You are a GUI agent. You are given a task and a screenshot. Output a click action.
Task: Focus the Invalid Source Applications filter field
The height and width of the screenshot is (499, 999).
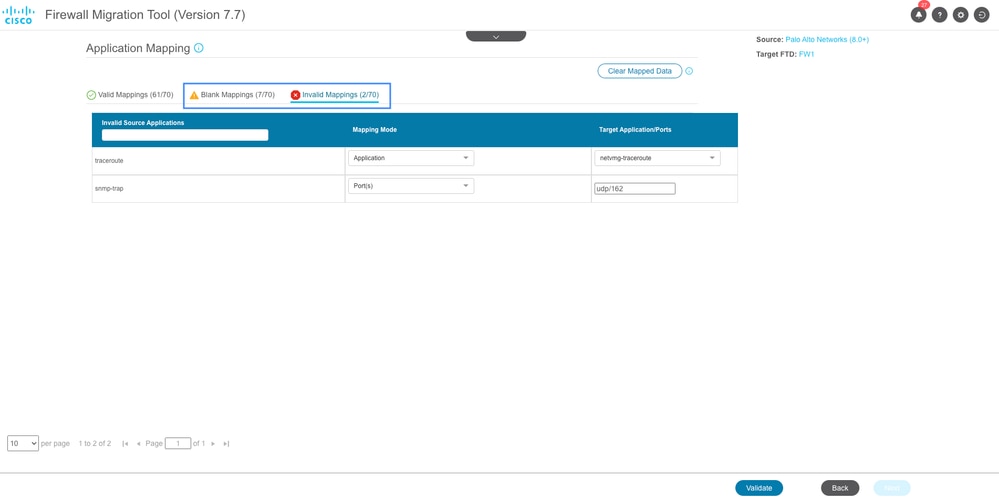[x=185, y=135]
